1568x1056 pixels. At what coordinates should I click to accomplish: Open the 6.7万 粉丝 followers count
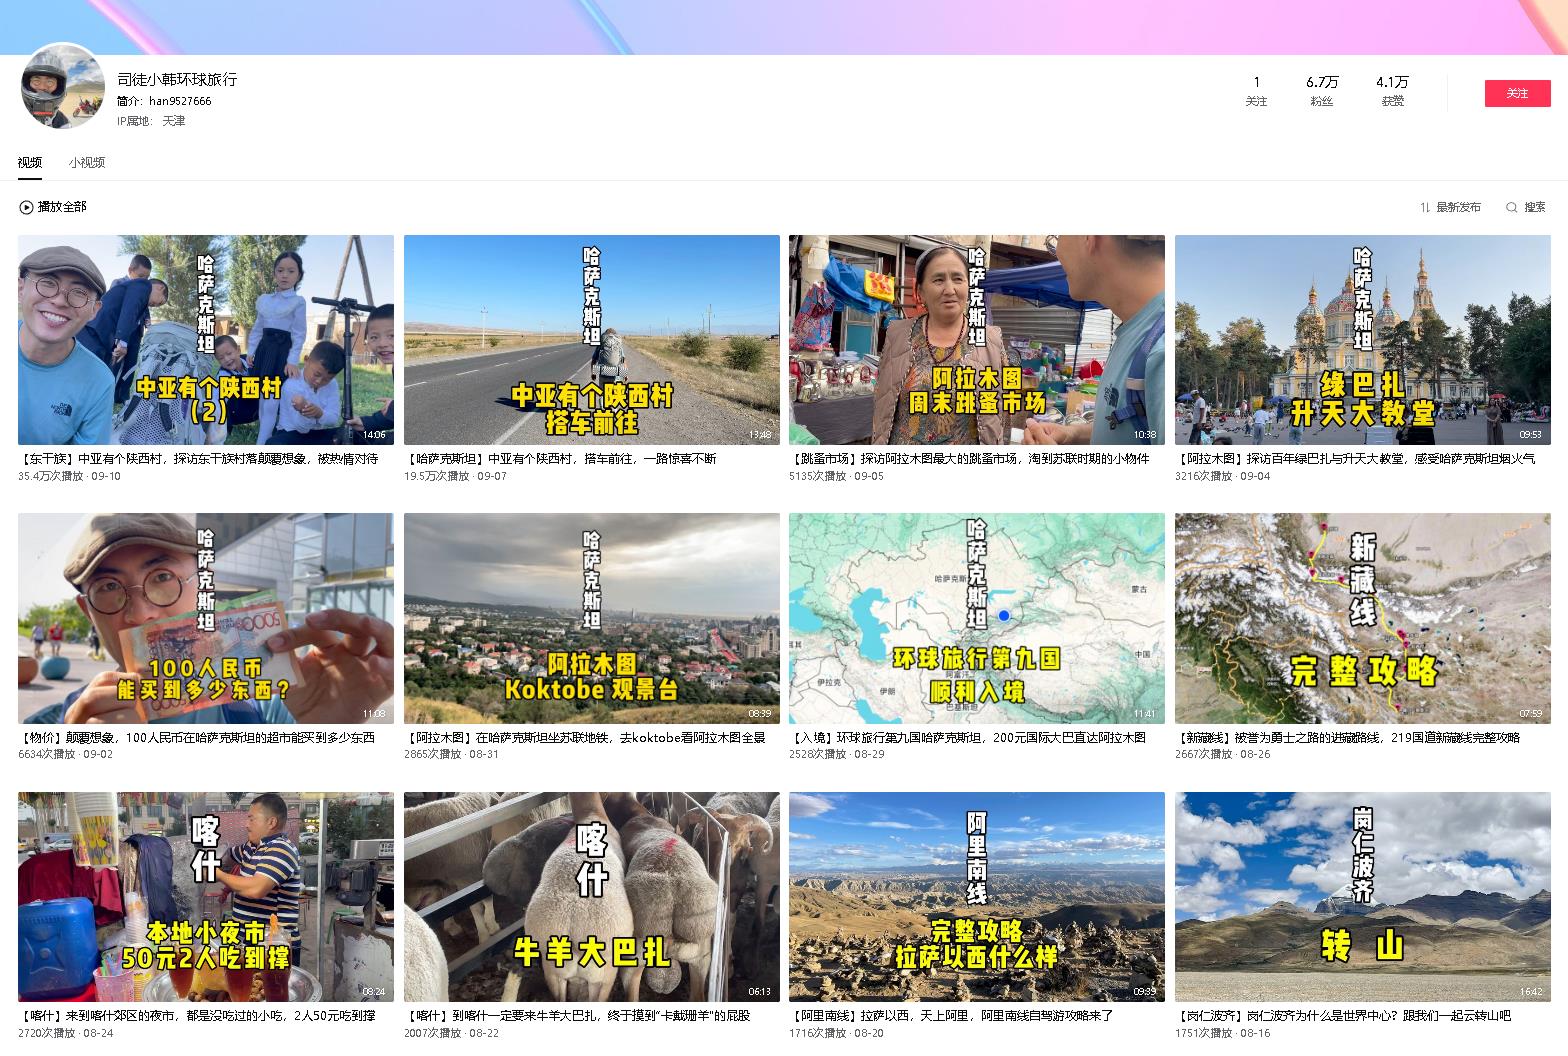coord(1321,90)
